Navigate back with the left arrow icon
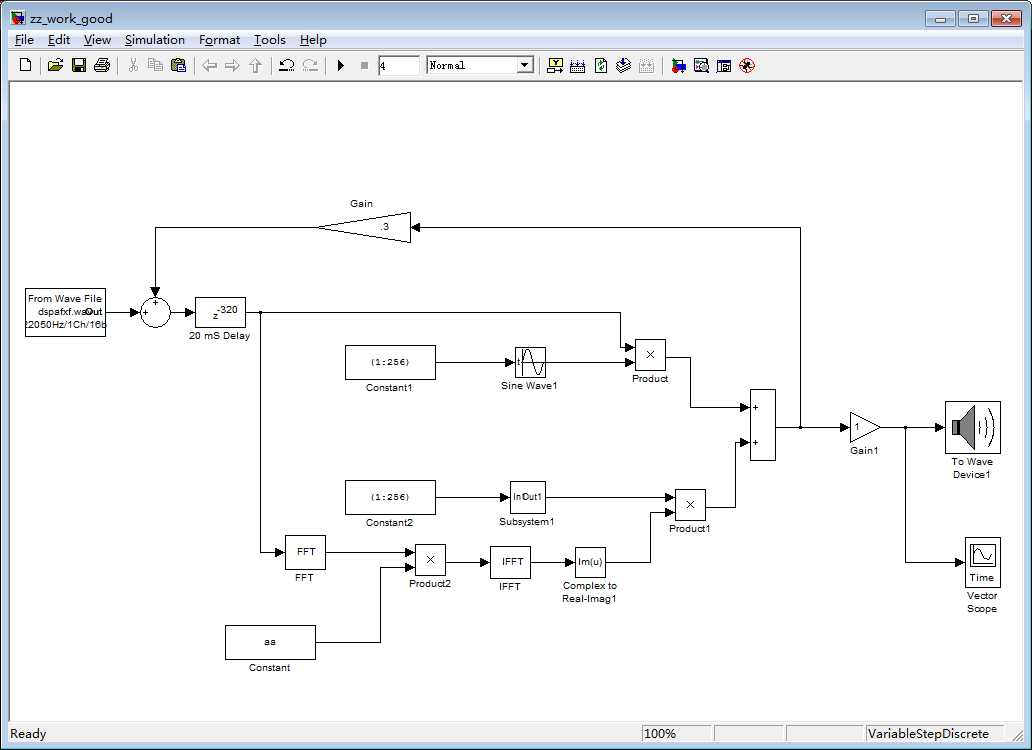This screenshot has width=1032, height=750. (209, 65)
